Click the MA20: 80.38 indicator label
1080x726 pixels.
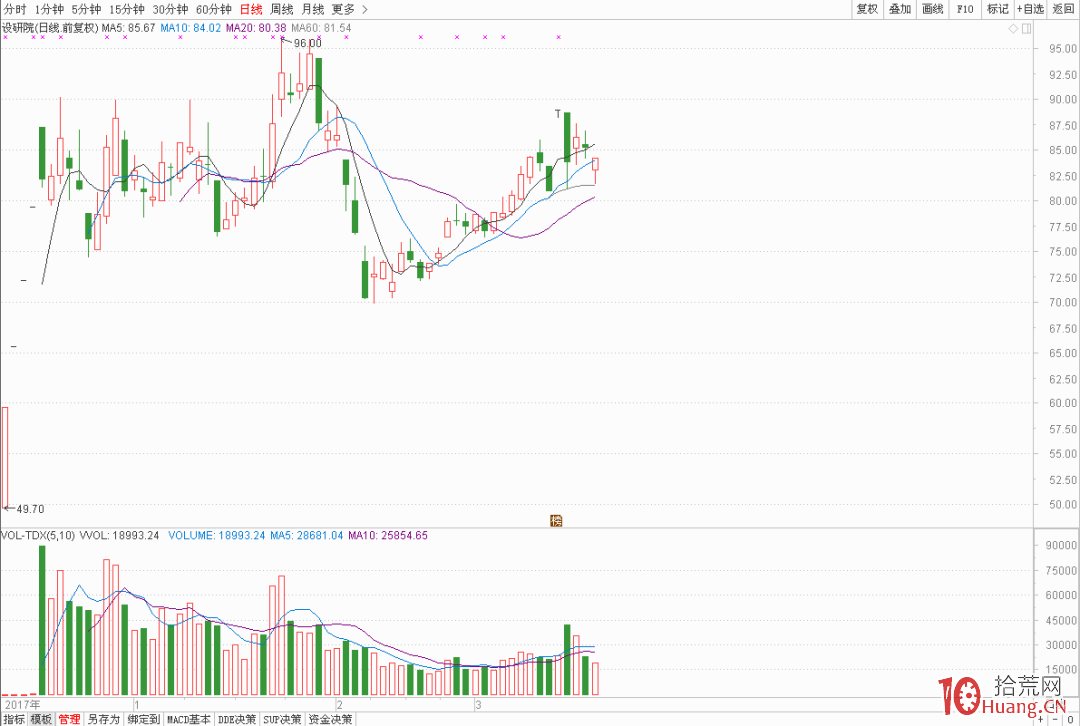[x=256, y=28]
